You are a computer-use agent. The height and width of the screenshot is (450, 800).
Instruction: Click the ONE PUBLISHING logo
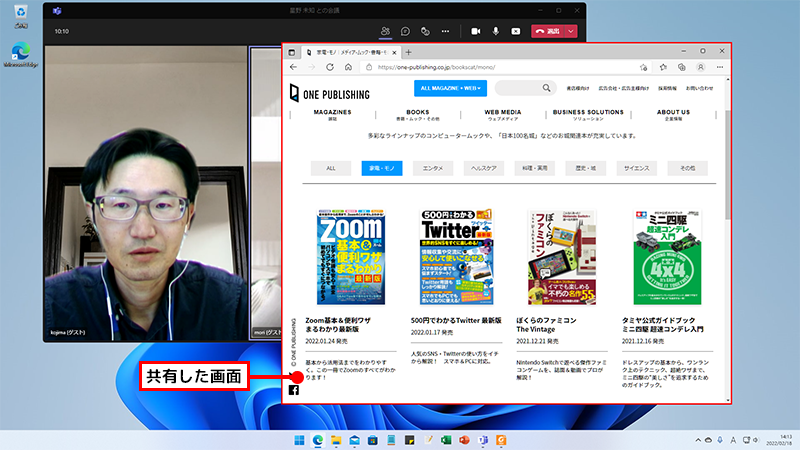[330, 93]
